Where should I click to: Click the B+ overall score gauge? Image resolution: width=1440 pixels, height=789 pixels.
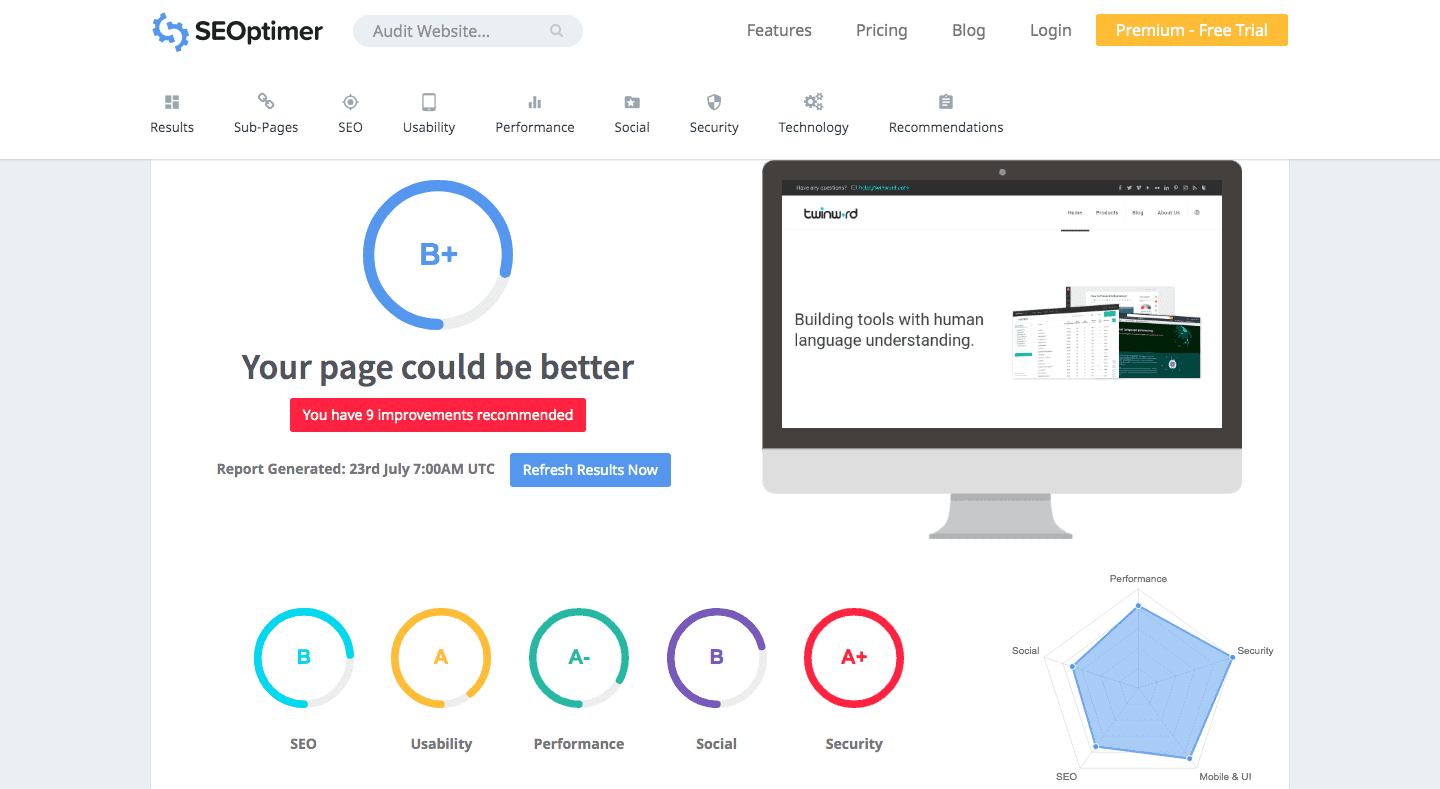[x=438, y=254]
